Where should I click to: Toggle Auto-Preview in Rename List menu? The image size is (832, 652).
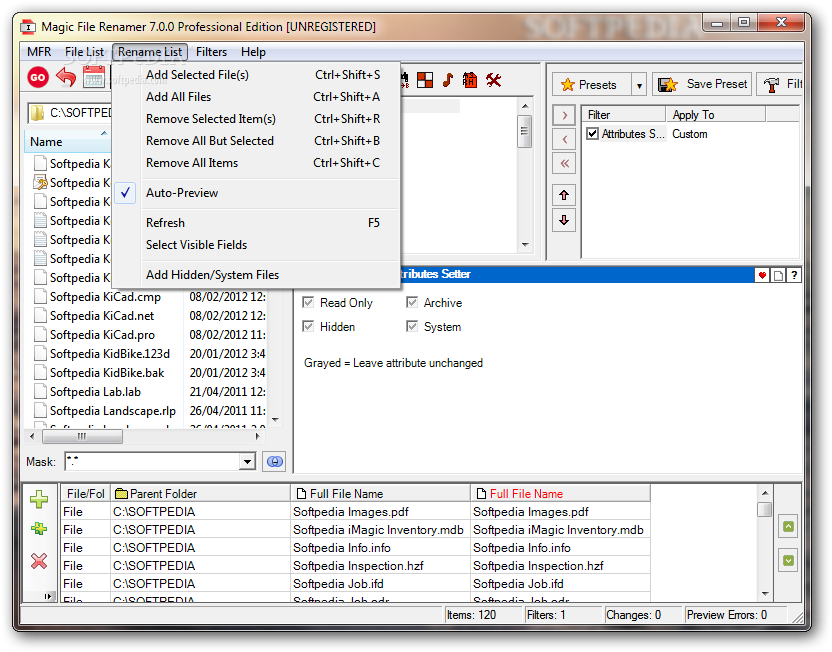pos(256,193)
